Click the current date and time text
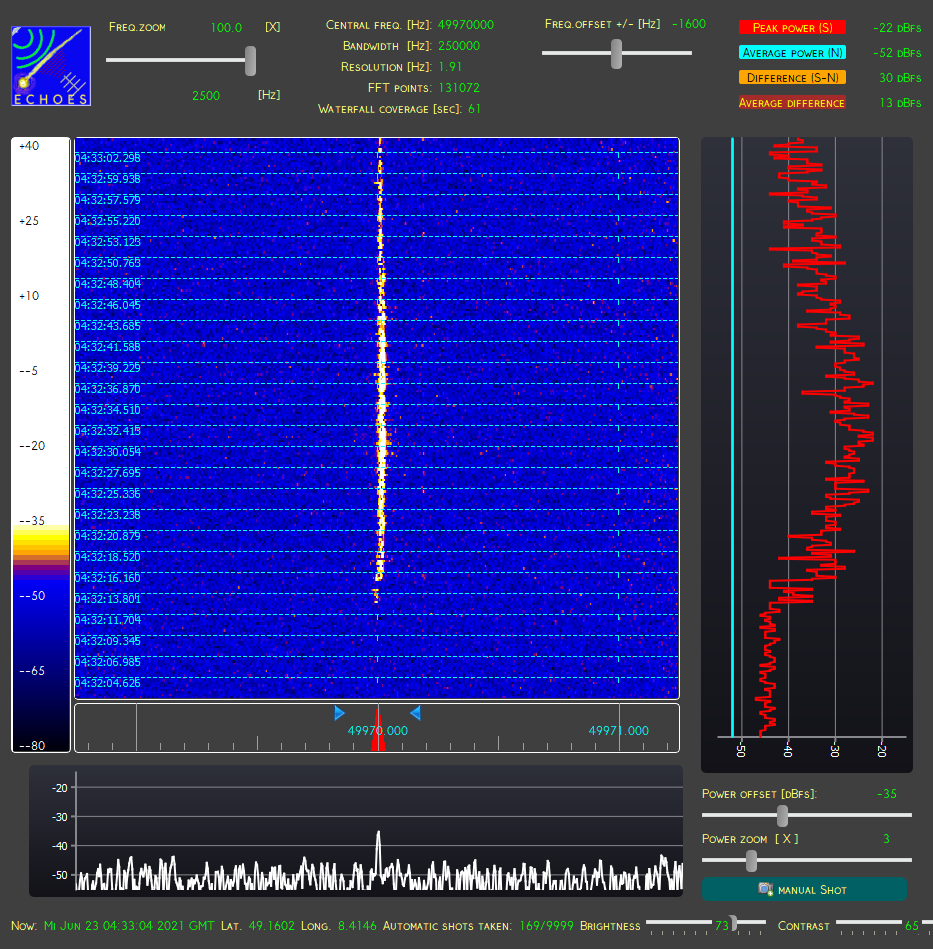This screenshot has height=949, width=933. [x=129, y=926]
